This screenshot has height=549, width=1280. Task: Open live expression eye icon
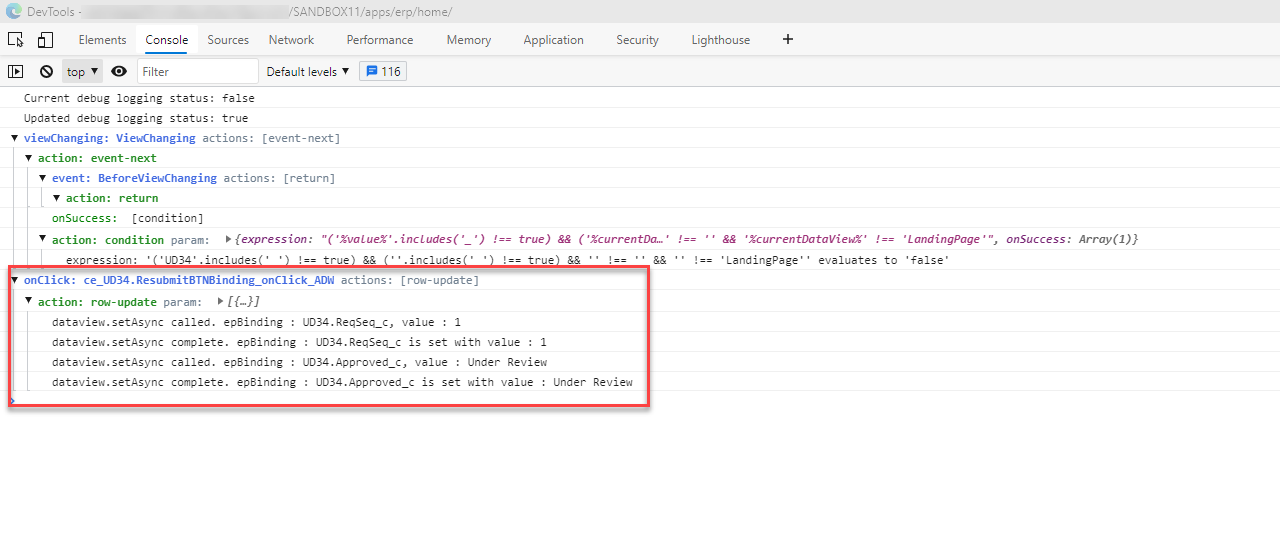[x=119, y=71]
